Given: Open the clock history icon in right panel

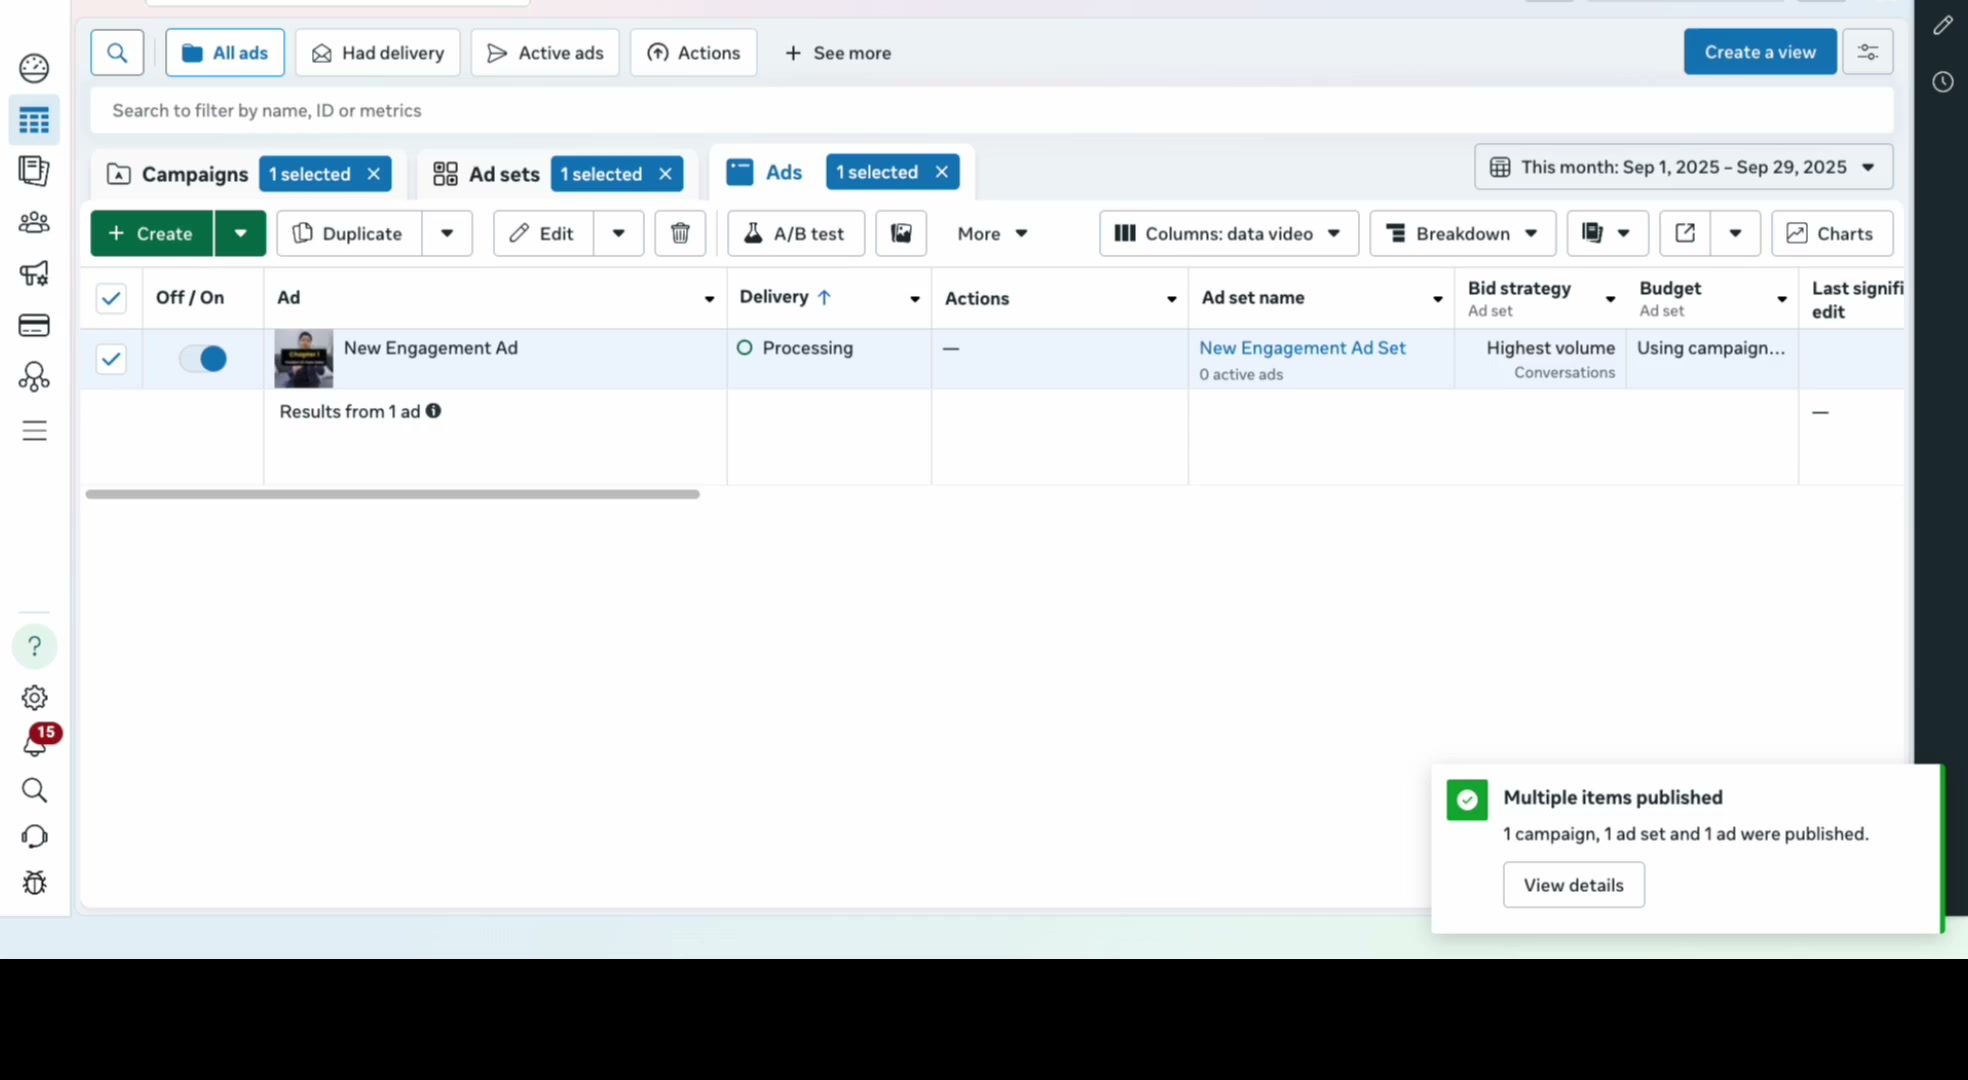Looking at the screenshot, I should pyautogui.click(x=1942, y=82).
